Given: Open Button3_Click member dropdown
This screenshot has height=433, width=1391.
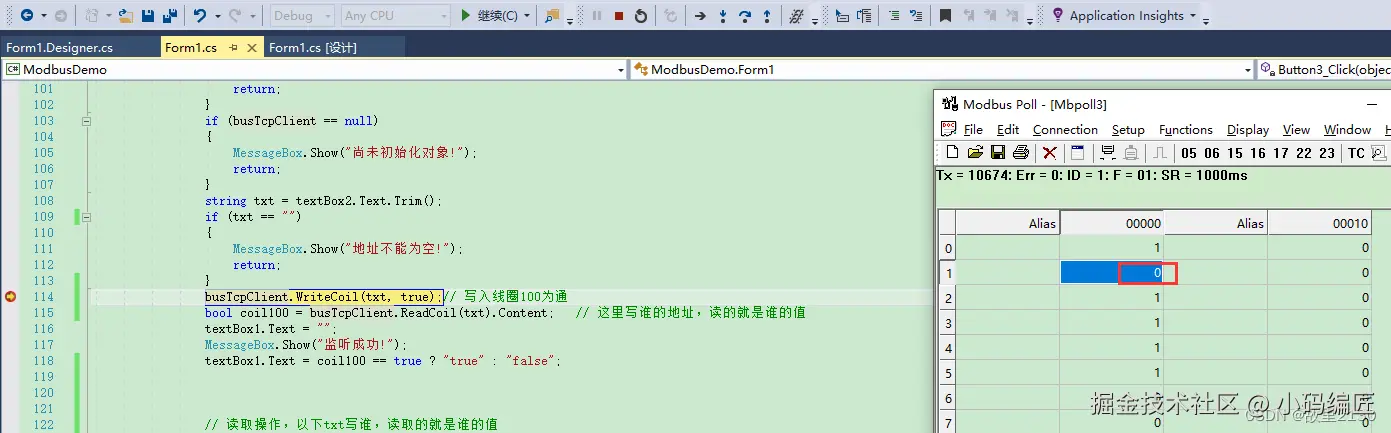Looking at the screenshot, I should [x=1323, y=70].
